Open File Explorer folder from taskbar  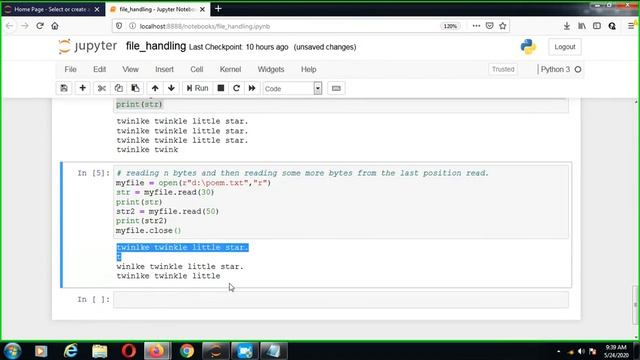tap(99, 351)
